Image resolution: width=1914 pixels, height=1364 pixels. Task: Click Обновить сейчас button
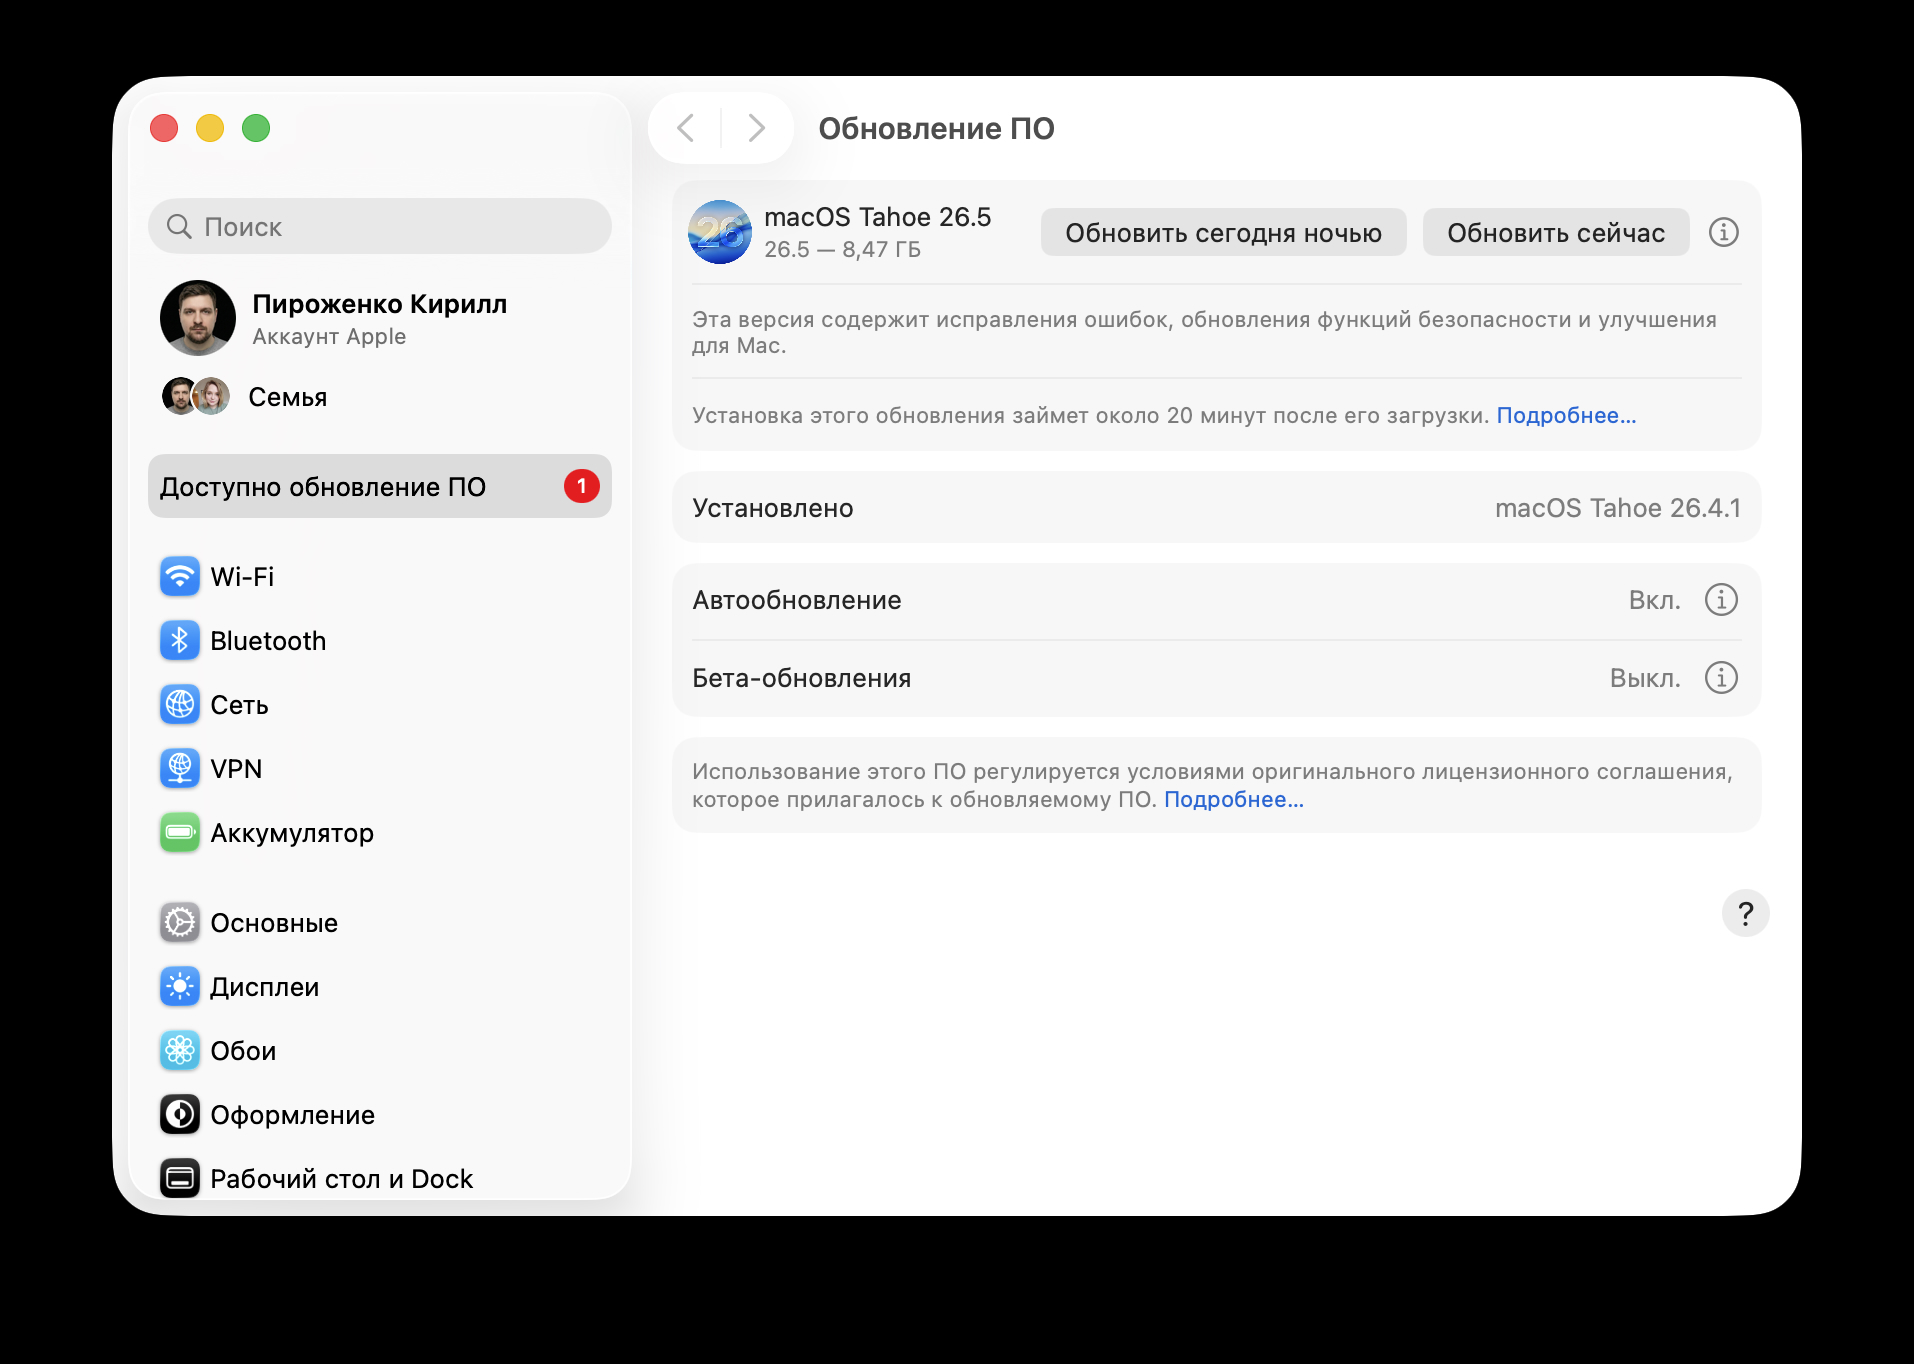tap(1556, 232)
